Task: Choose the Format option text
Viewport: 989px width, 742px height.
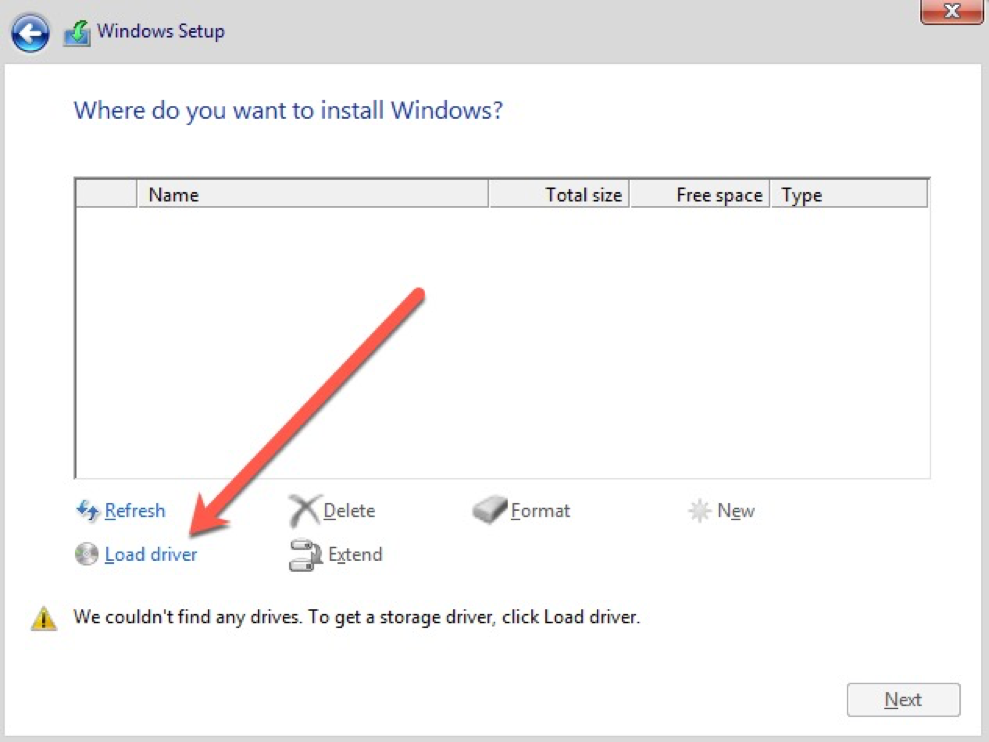Action: tap(541, 510)
